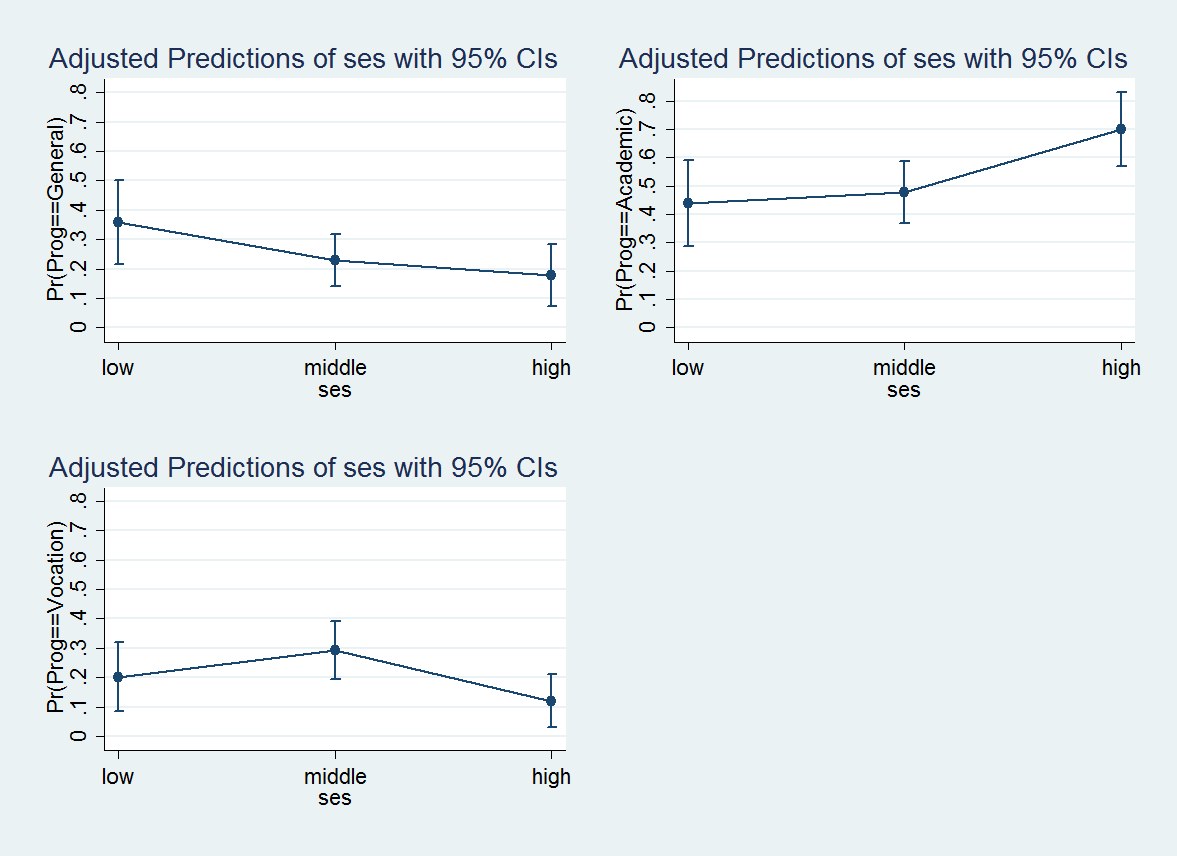Click the "ses" x-axis title under Academic plot

(x=903, y=390)
